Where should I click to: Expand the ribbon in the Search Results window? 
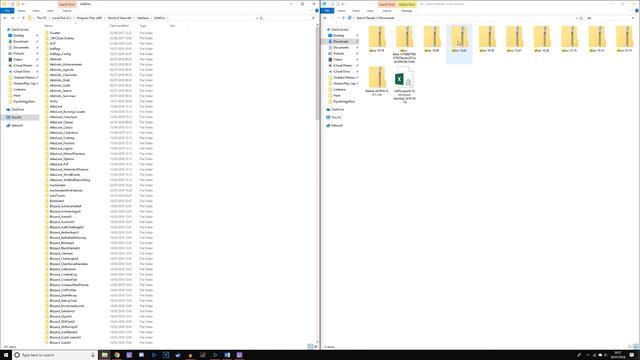coord(632,11)
